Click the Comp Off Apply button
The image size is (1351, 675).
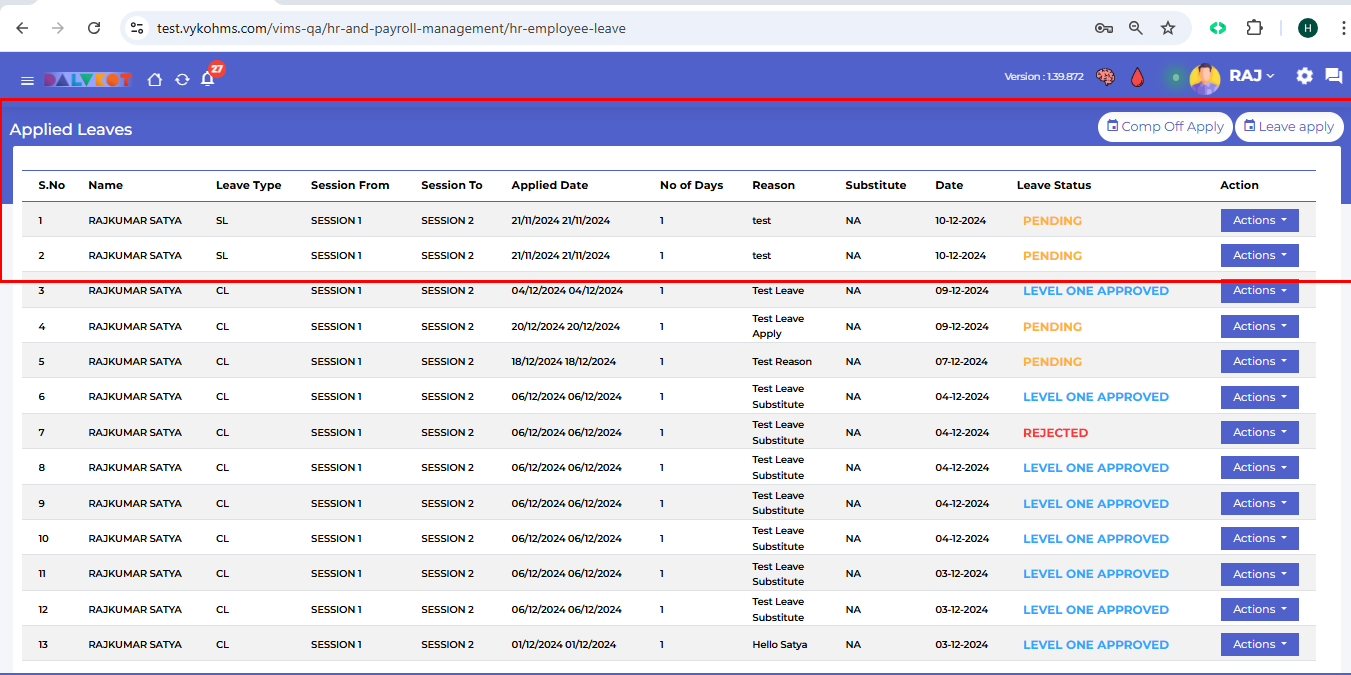click(1165, 127)
